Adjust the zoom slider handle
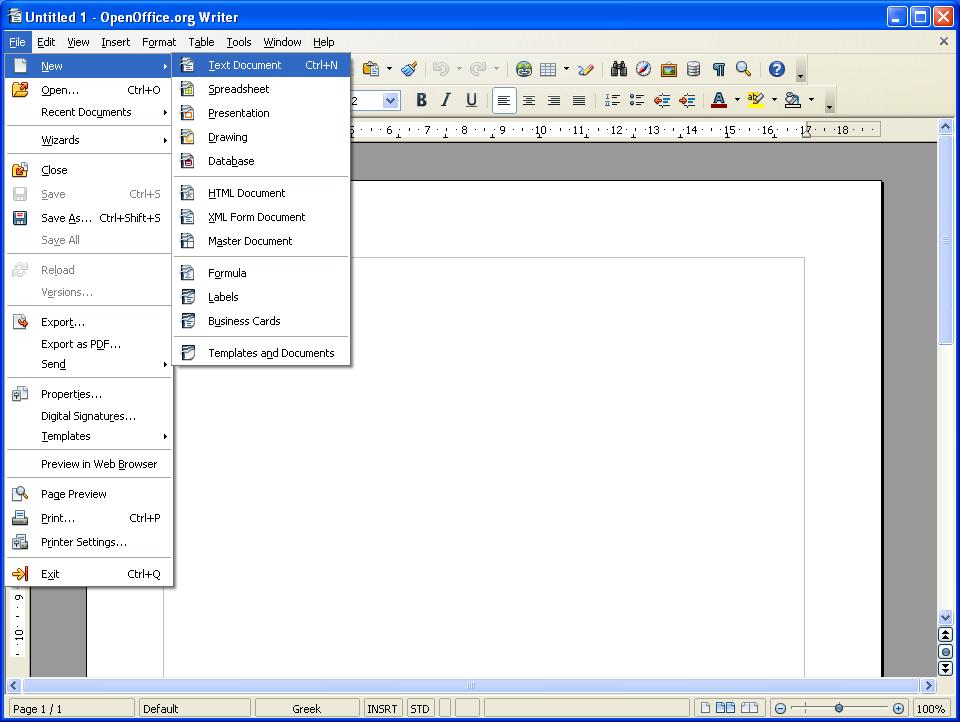The image size is (960, 722). (839, 709)
